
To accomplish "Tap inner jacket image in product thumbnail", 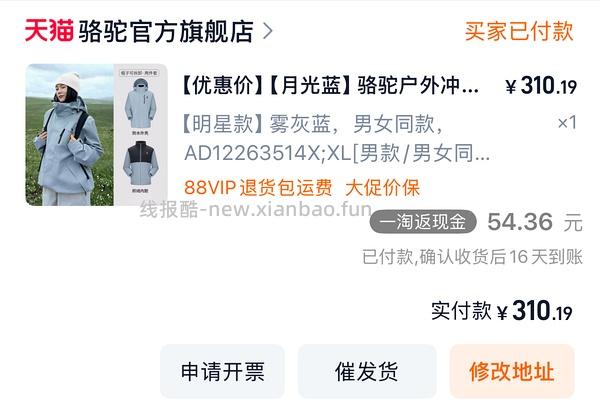I will click(140, 164).
